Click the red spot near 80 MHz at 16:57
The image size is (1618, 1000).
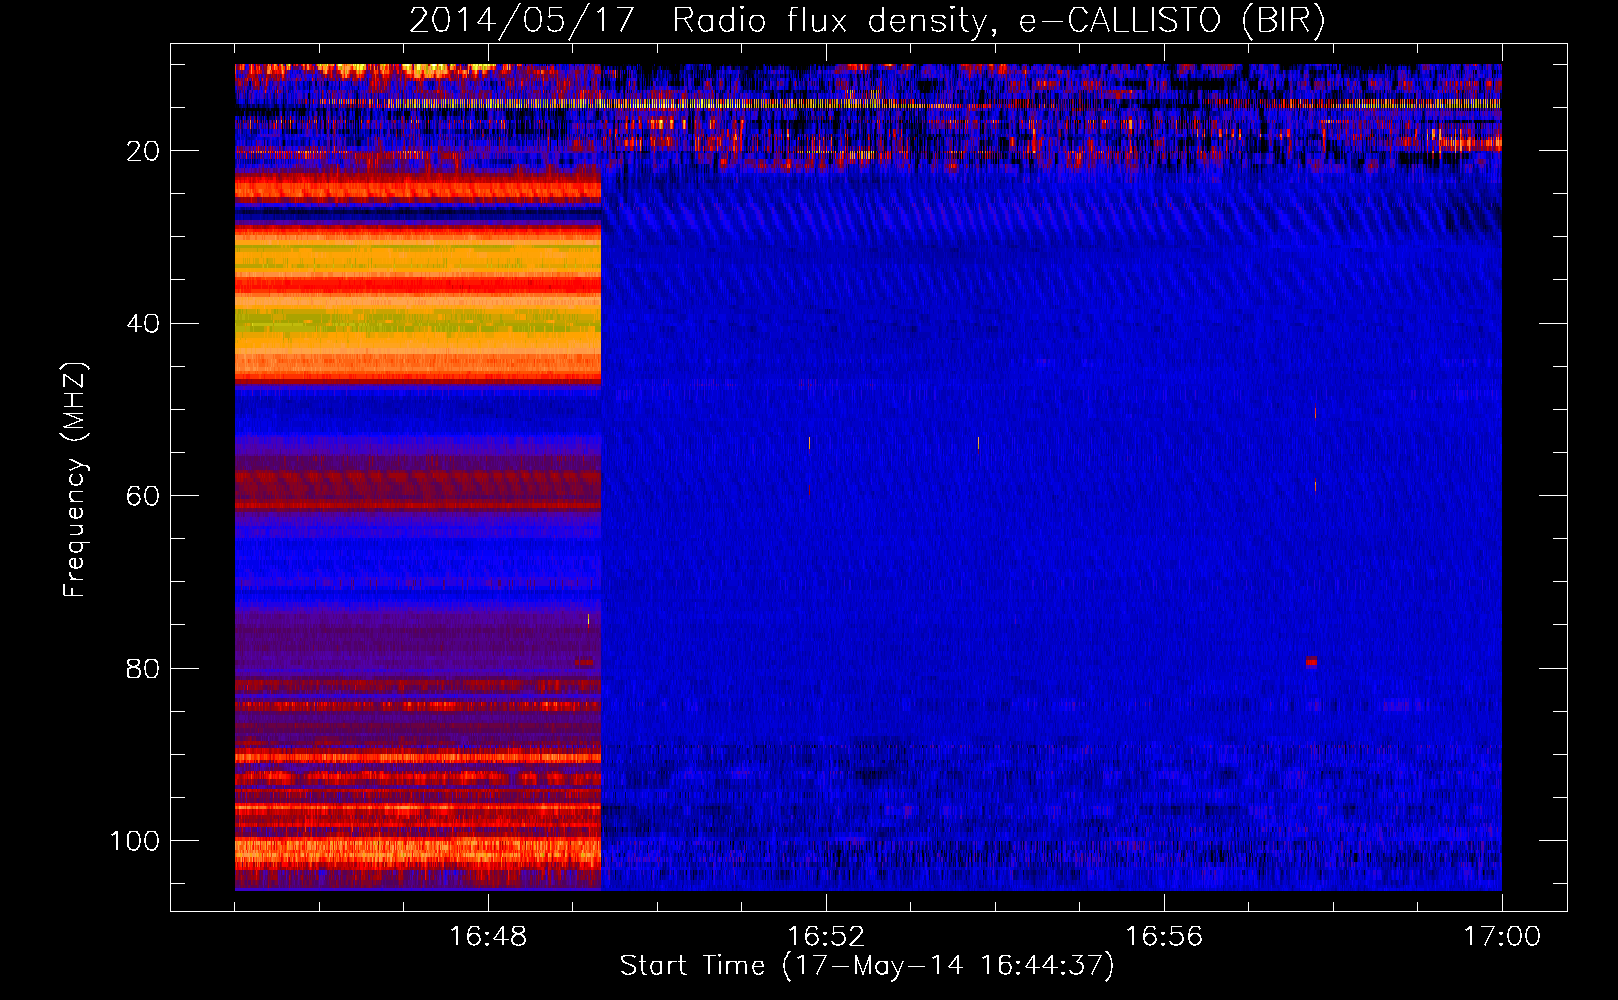tap(1311, 662)
